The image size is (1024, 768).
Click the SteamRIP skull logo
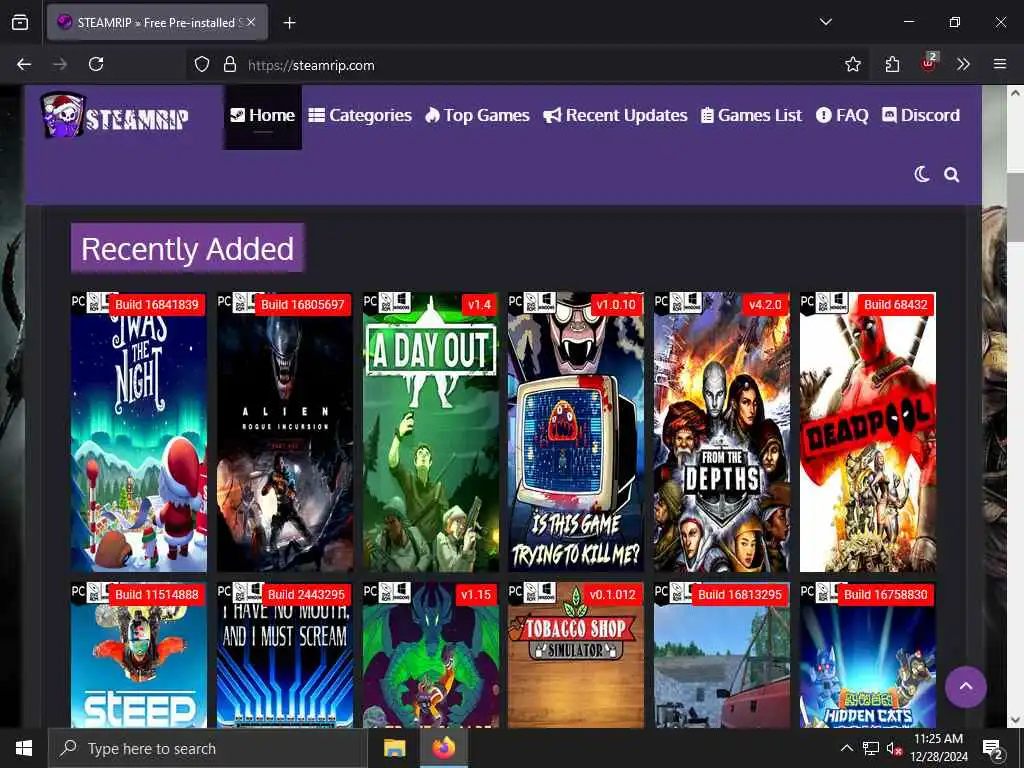click(x=116, y=115)
